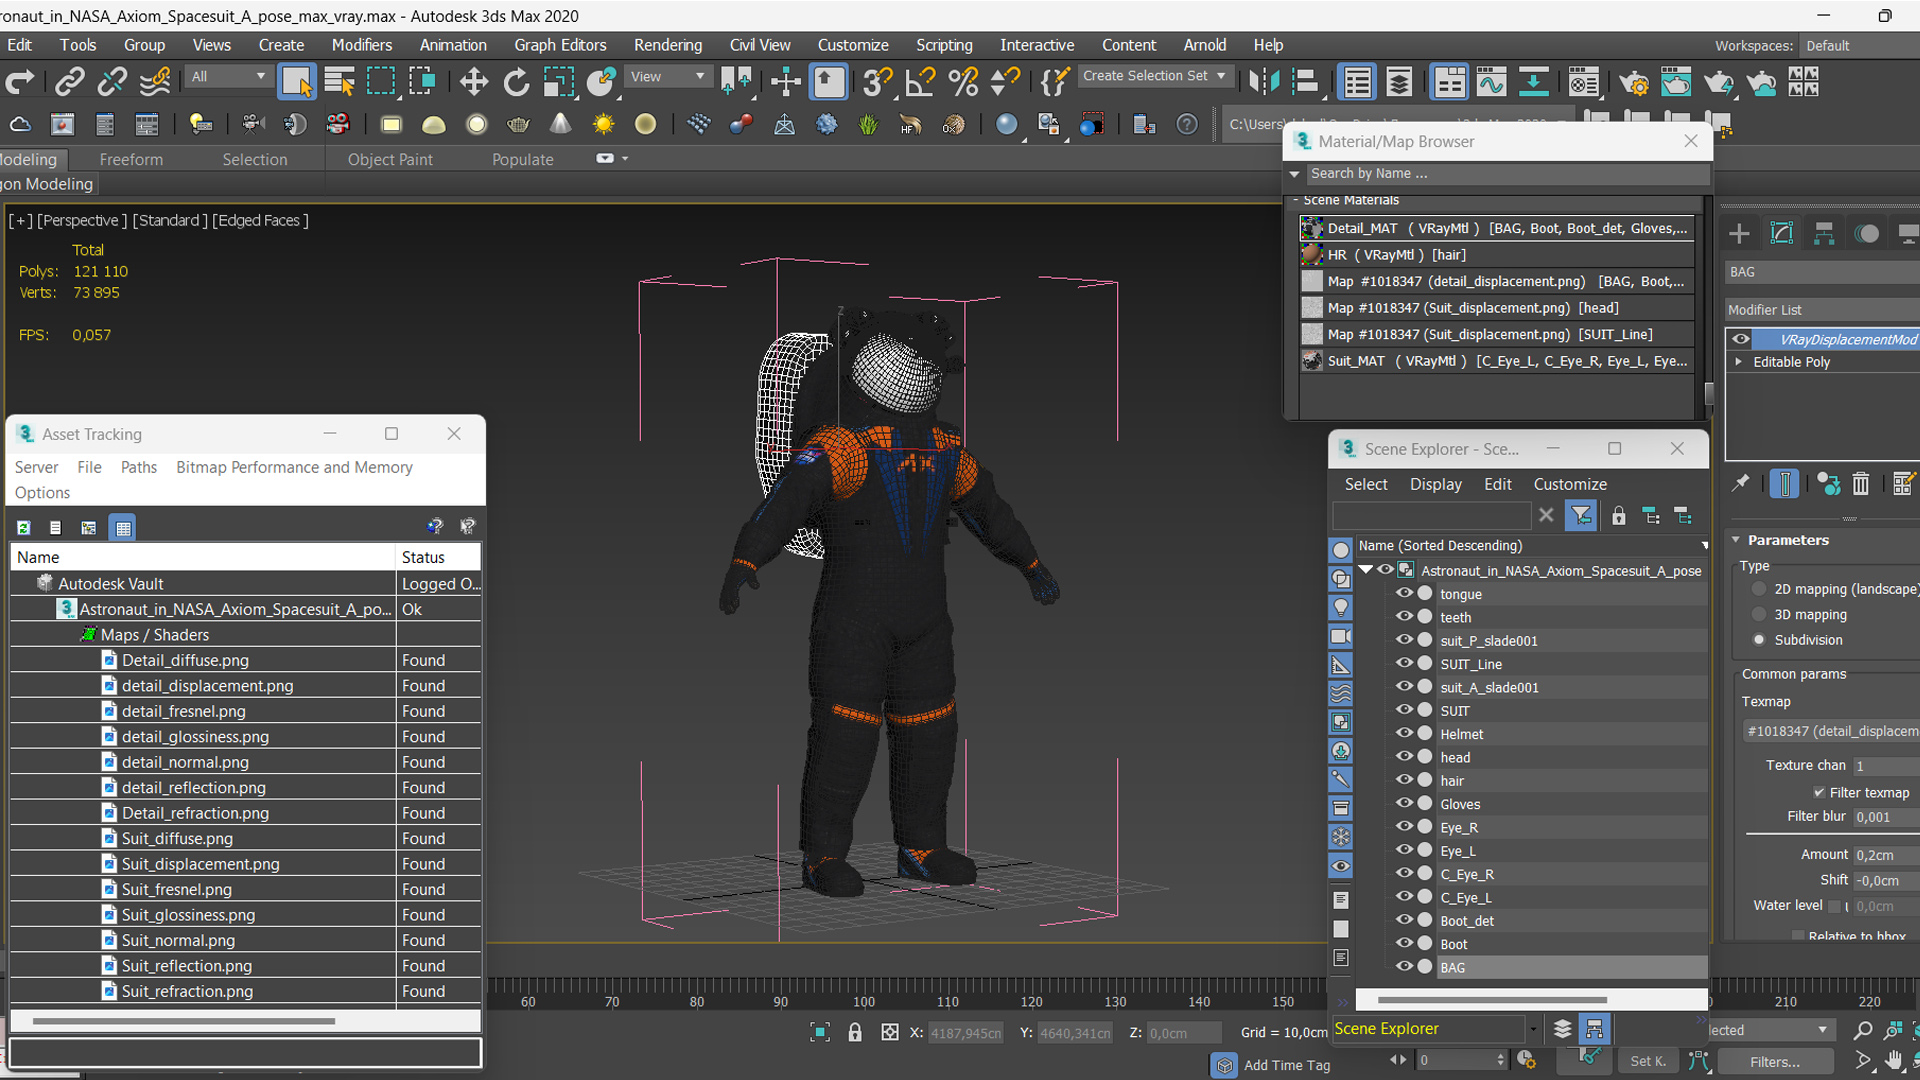Hide the Gloves object
The image size is (1920, 1080).
pyautogui.click(x=1404, y=803)
